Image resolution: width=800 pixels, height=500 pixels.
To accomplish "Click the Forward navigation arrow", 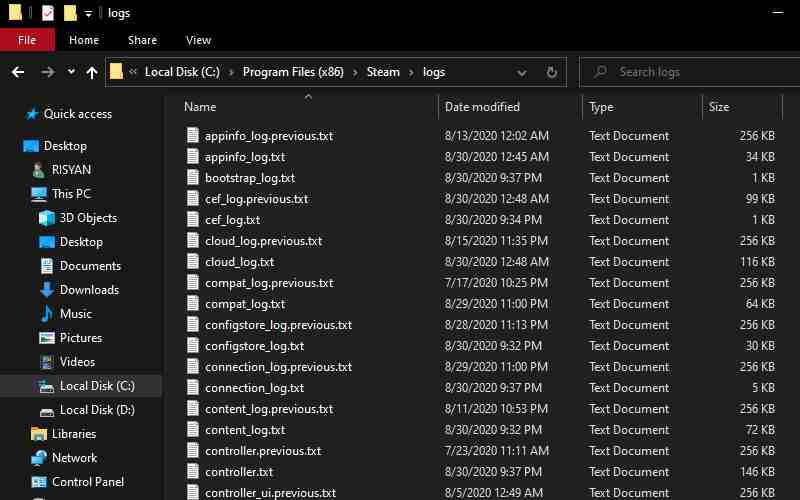I will pos(47,72).
